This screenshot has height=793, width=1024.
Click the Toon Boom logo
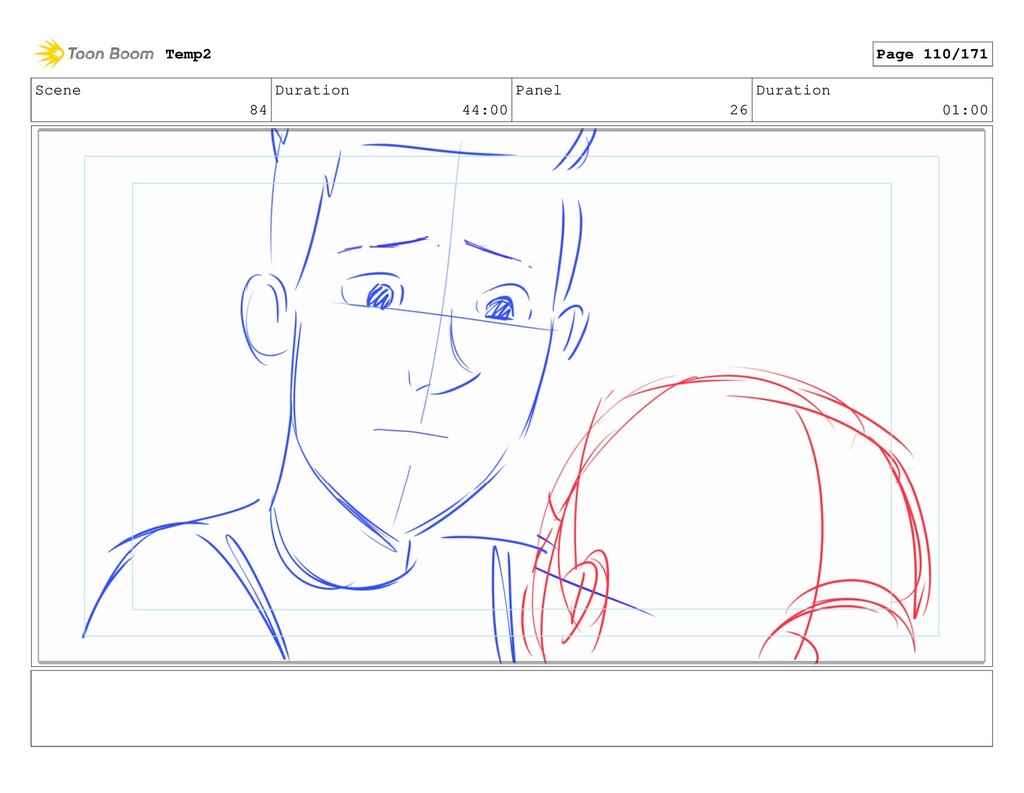coord(94,54)
